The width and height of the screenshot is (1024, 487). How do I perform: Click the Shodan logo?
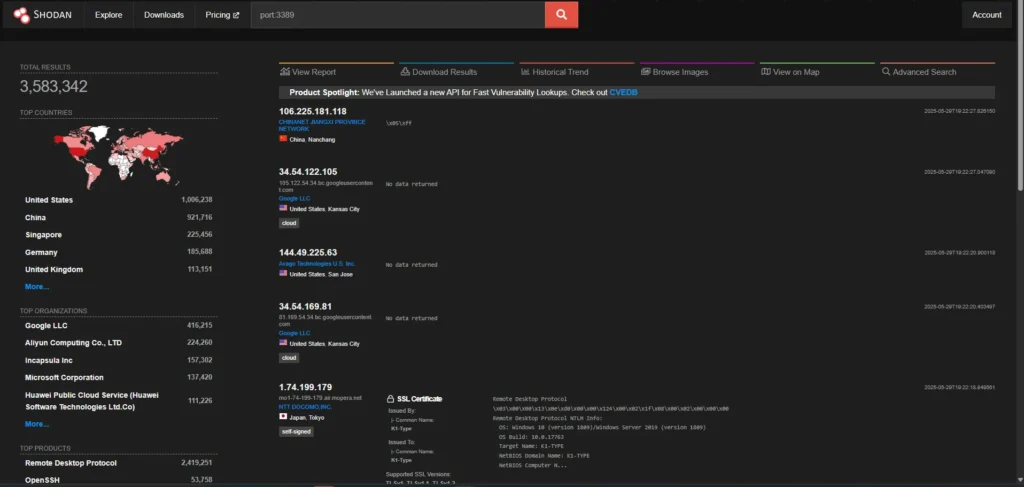[x=42, y=14]
